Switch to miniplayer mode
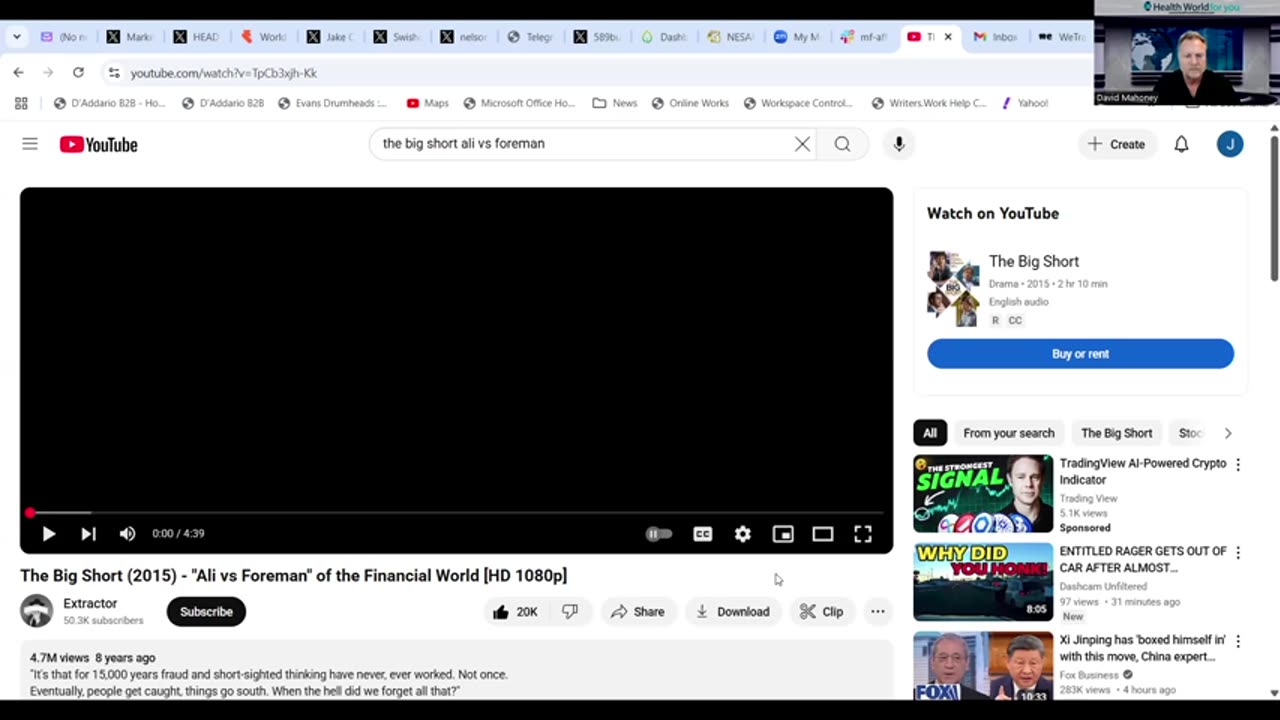1280x720 pixels. [783, 534]
